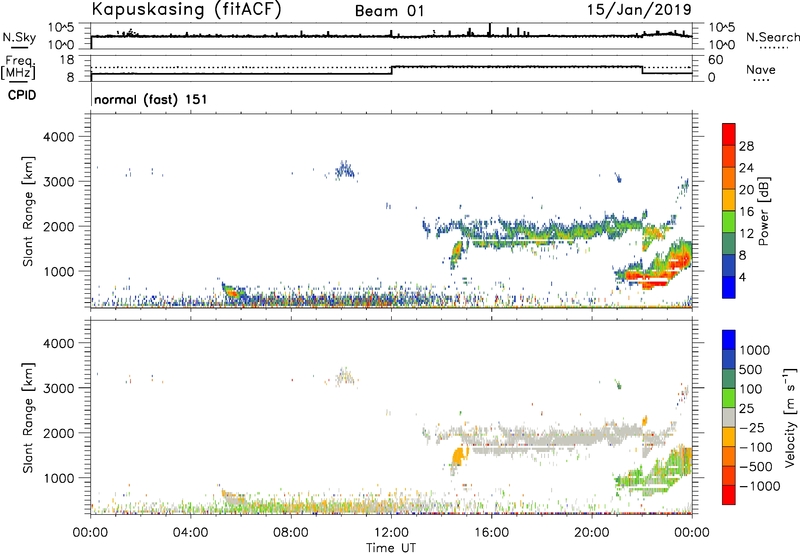Click "Slant Range [km]" label of the velocity panel
Screen dimensions: 800x554
click(x=29, y=418)
